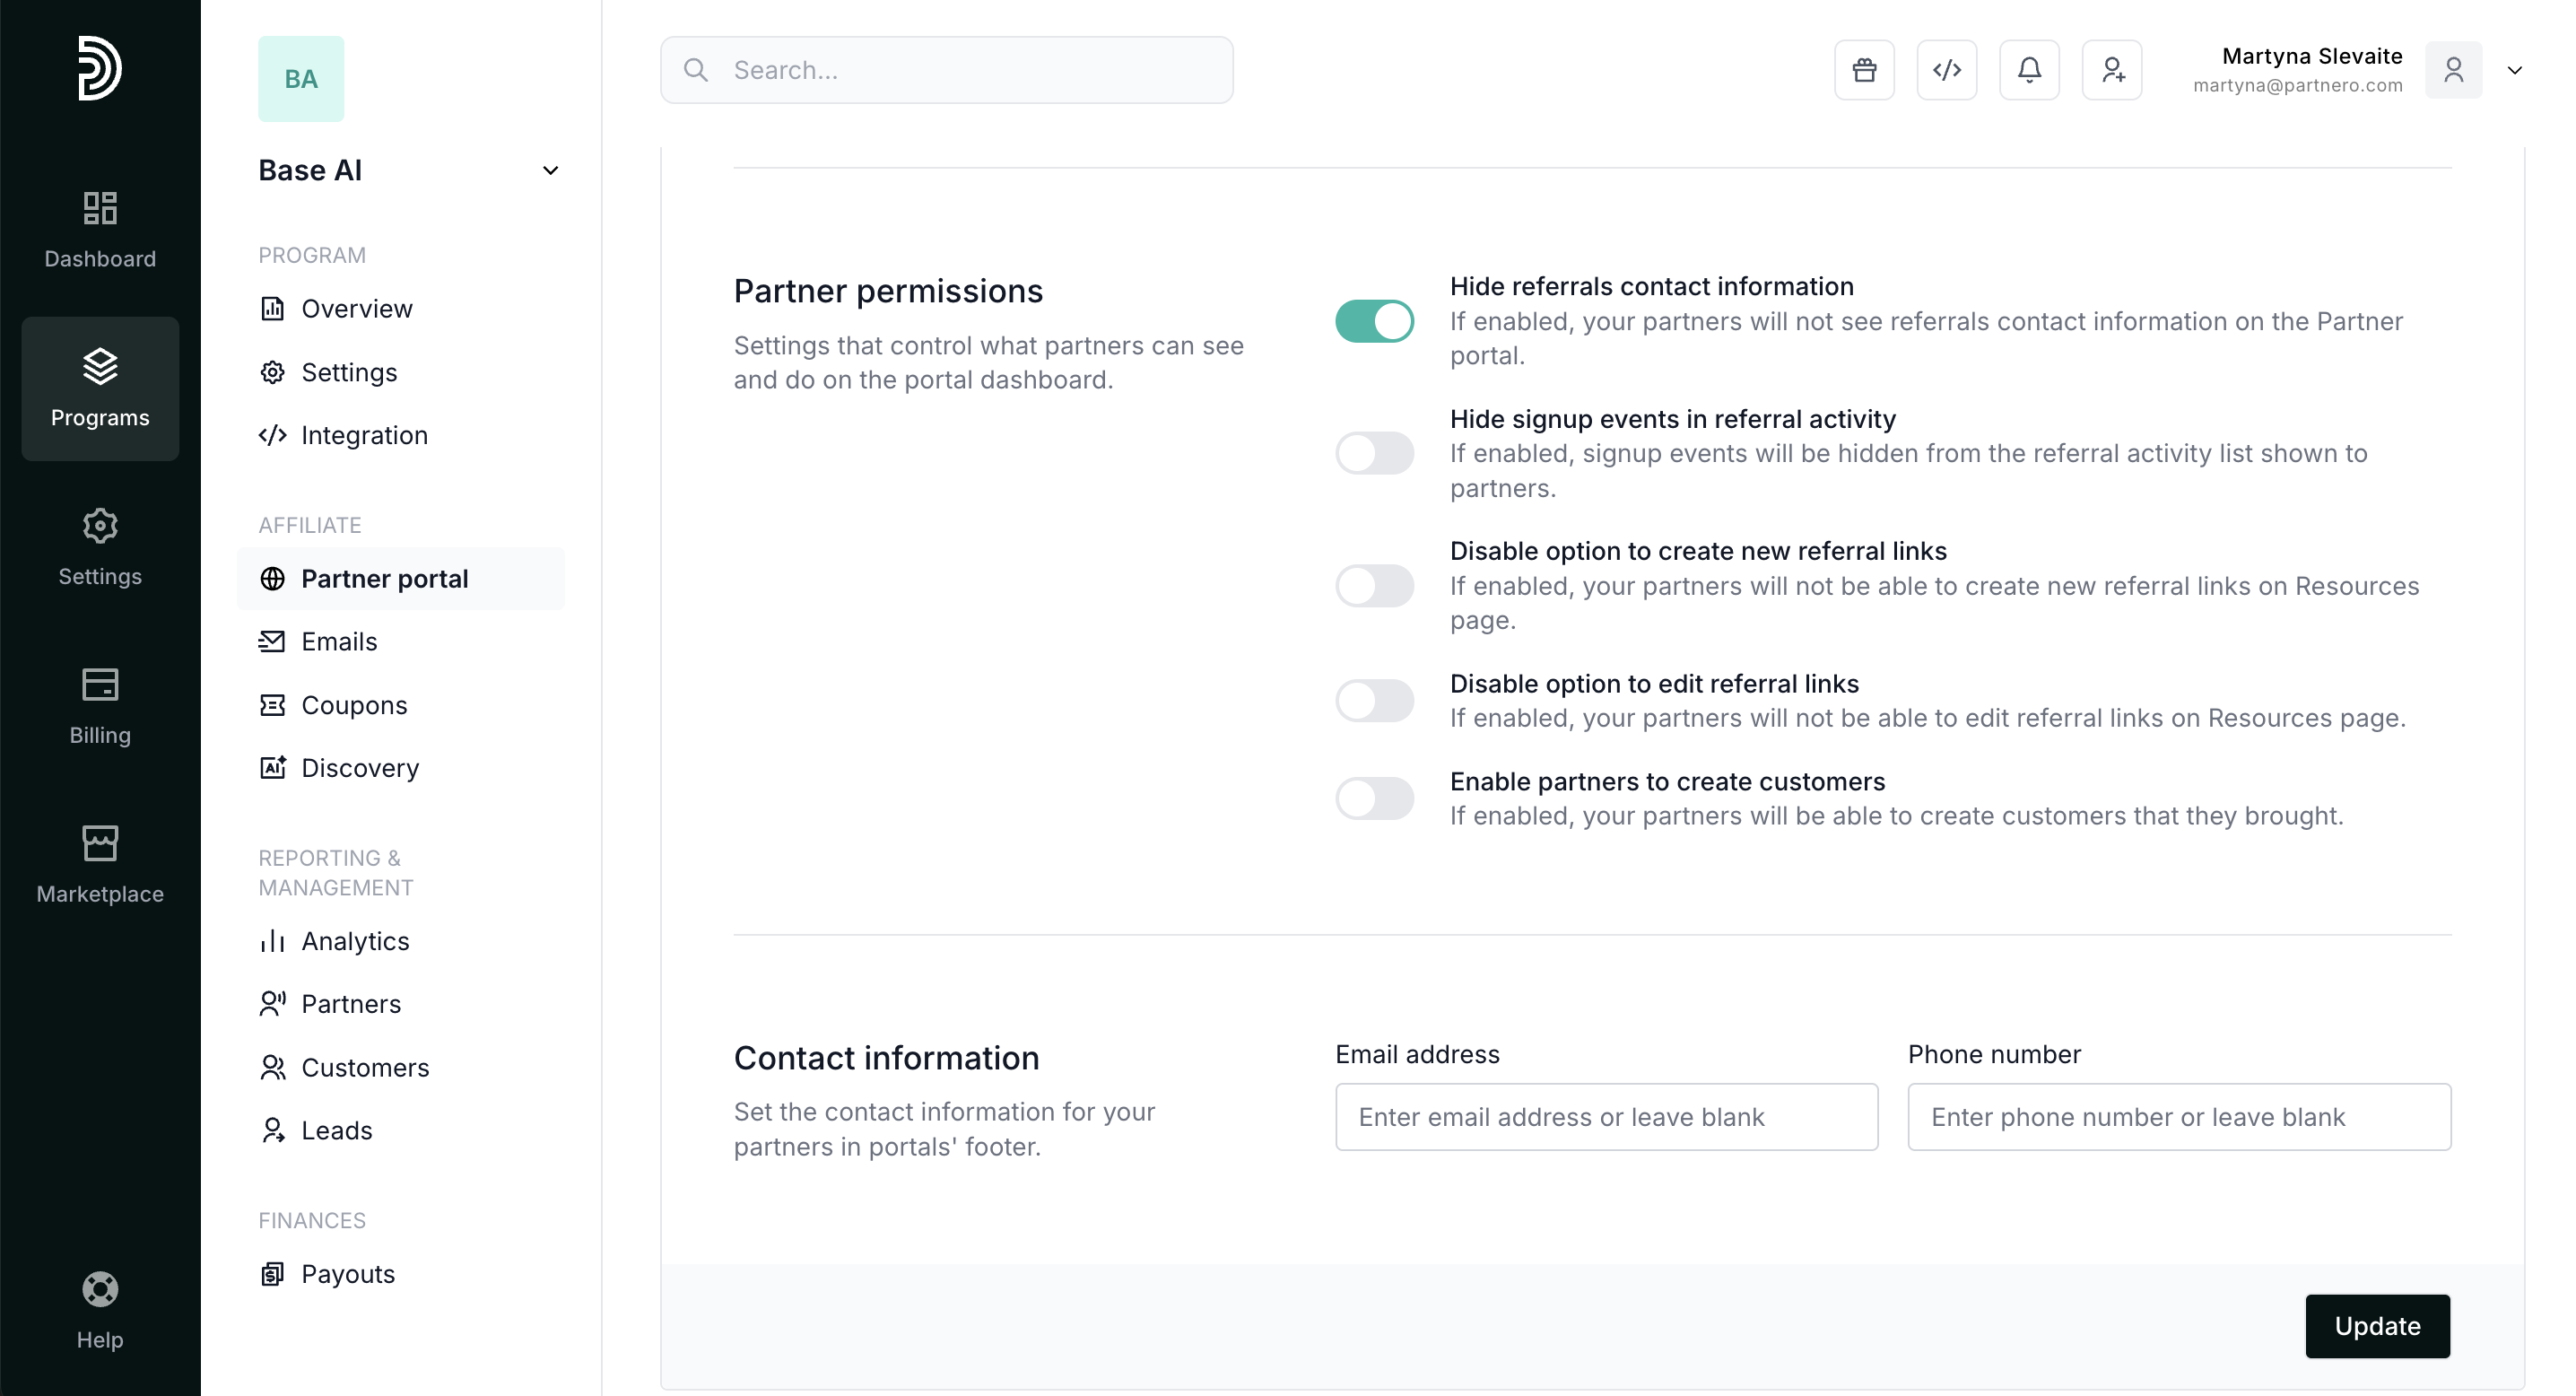Disable Hide referrals contact information toggle

coord(1374,321)
